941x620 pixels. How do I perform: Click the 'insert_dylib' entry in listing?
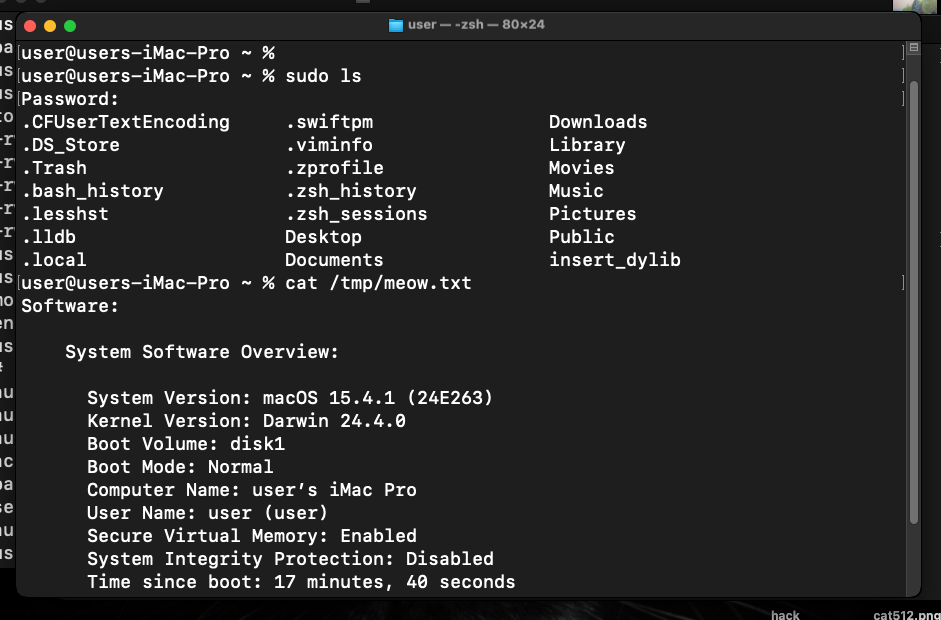614,260
